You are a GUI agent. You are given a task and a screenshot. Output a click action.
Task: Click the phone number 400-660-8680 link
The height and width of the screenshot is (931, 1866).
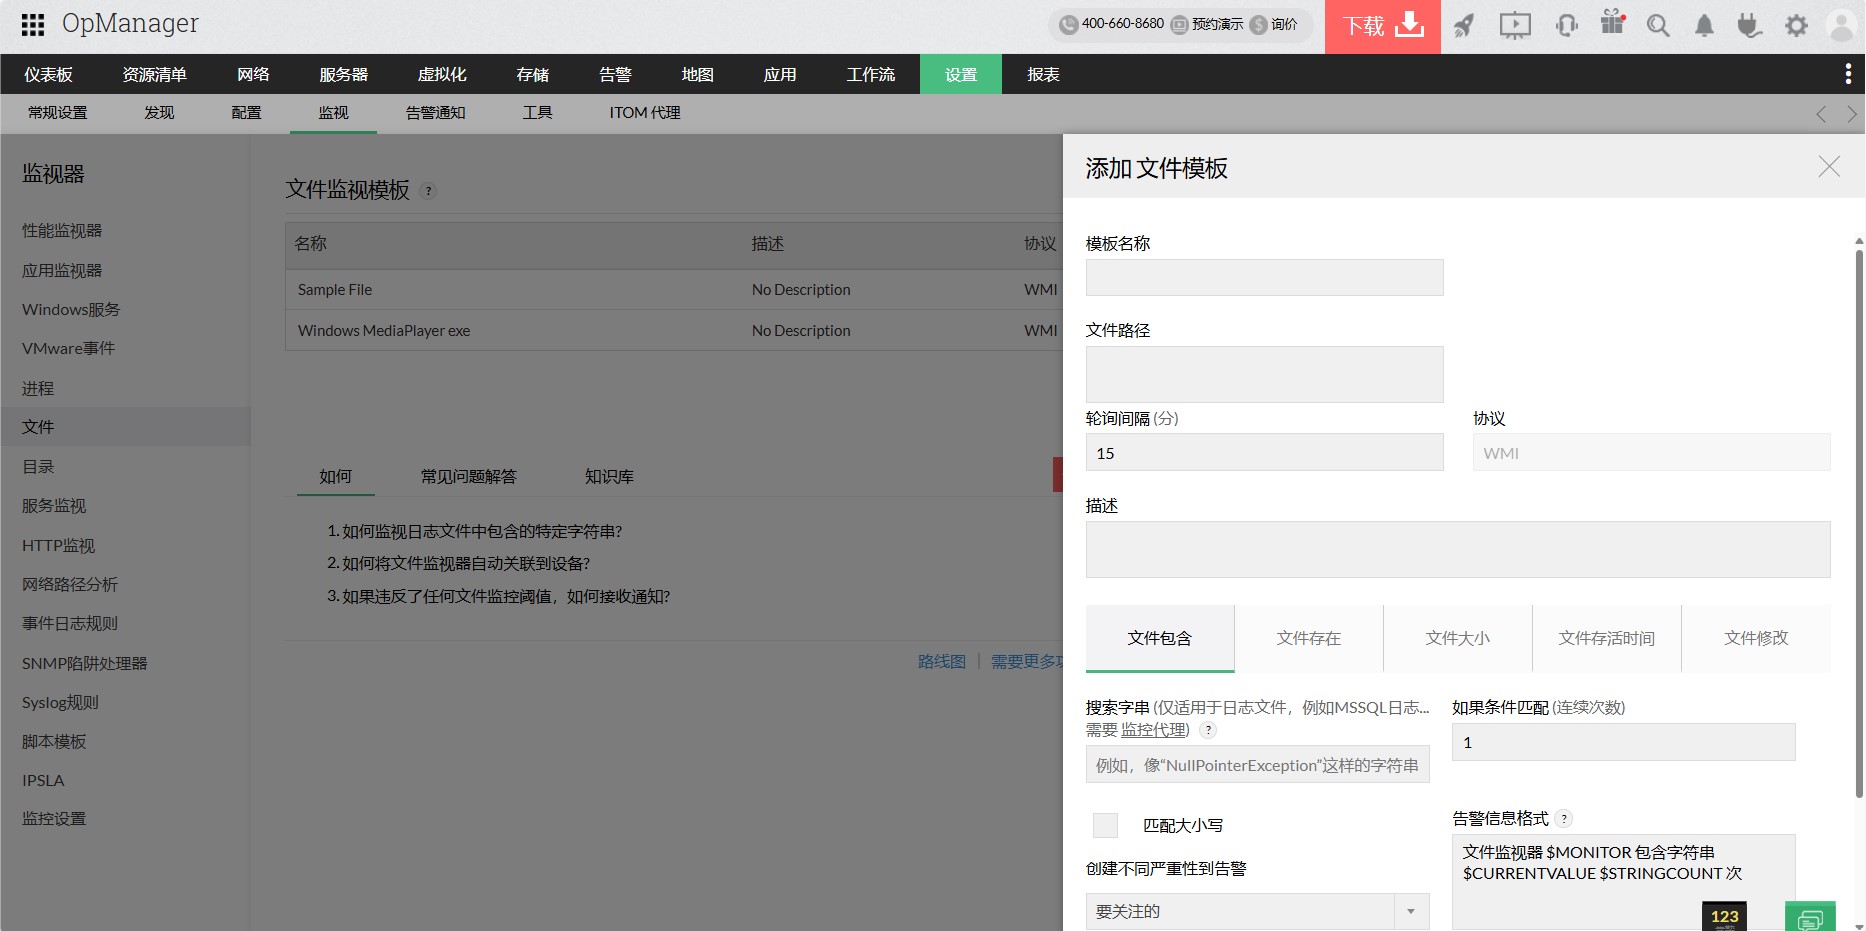point(1112,24)
